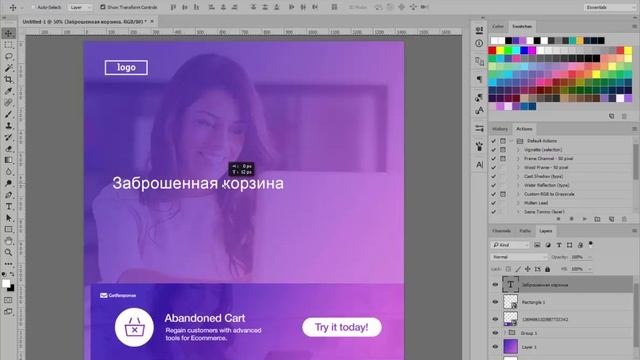Open the Edit Toolbar three-dots menu
Screen dimensions: 640x360
[x=8, y=264]
